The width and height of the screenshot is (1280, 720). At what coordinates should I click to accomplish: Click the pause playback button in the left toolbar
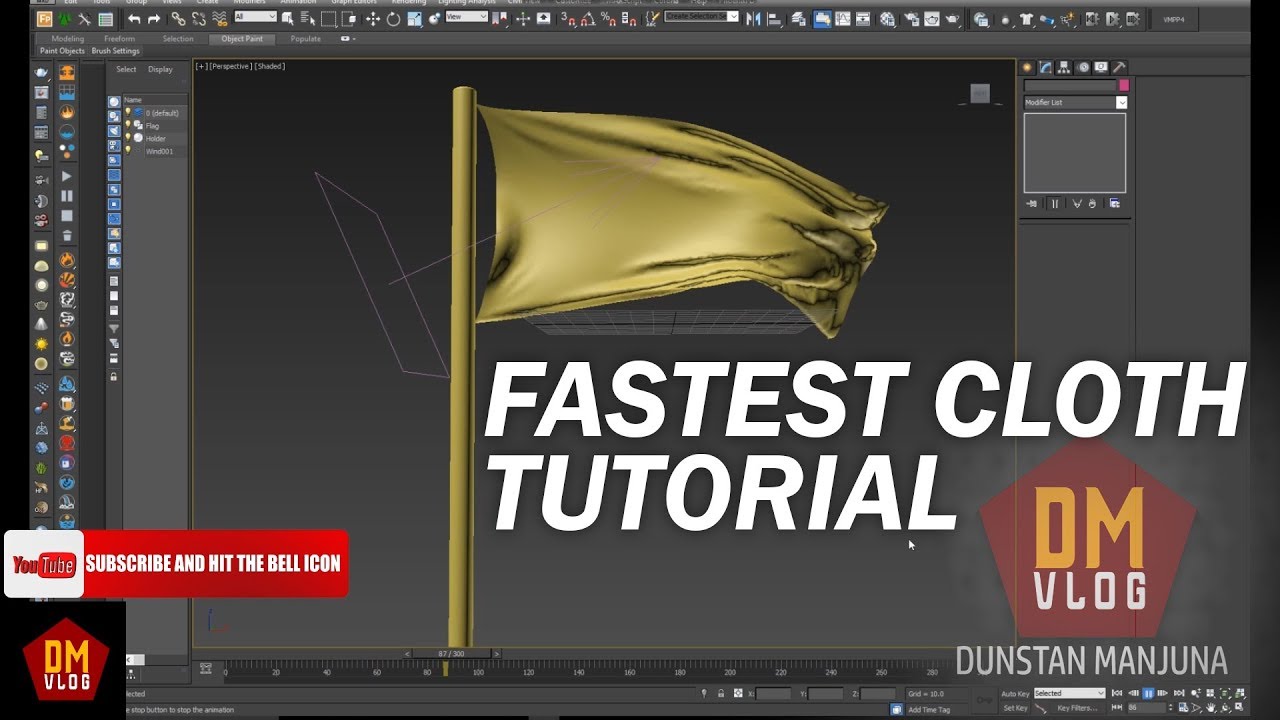pos(67,196)
